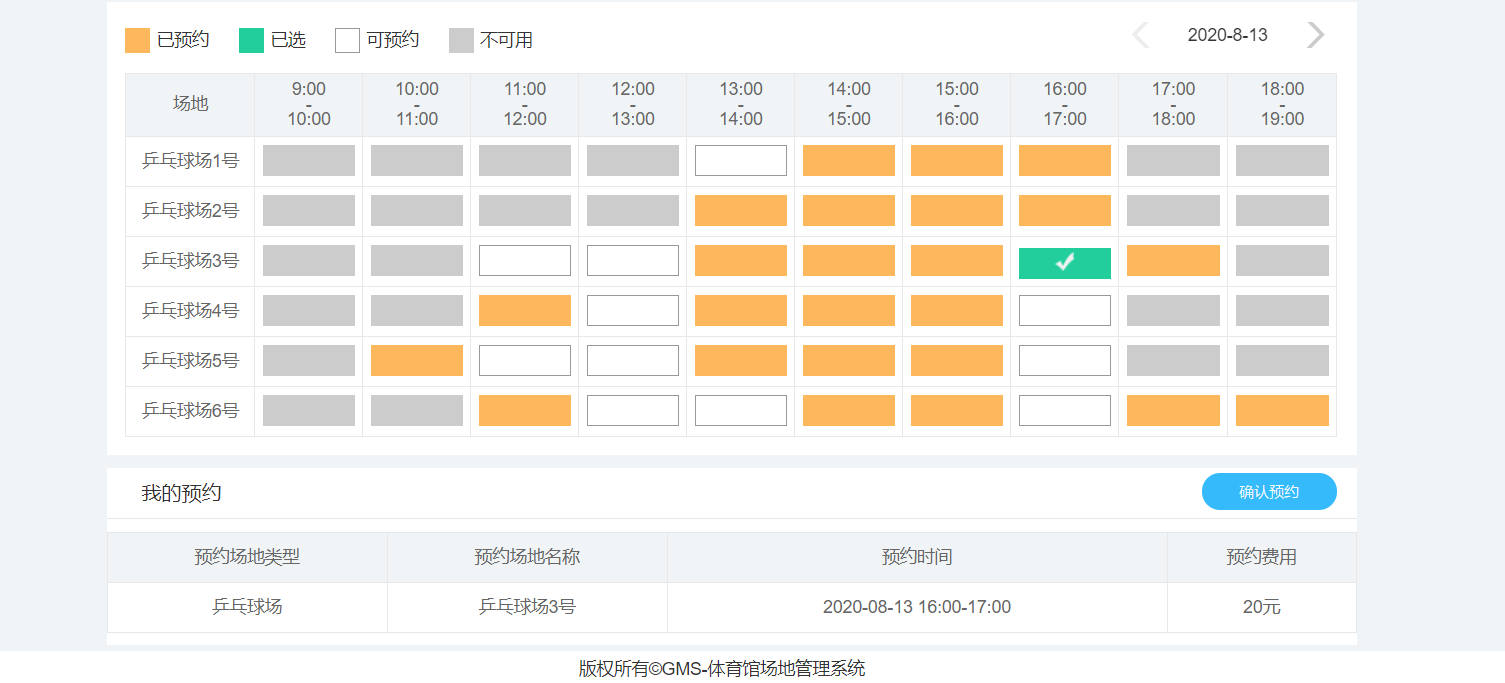Image resolution: width=1505 pixels, height=683 pixels.
Task: Select available slot 乒乓球场5号 at 12:00-13:00
Action: coord(633,361)
